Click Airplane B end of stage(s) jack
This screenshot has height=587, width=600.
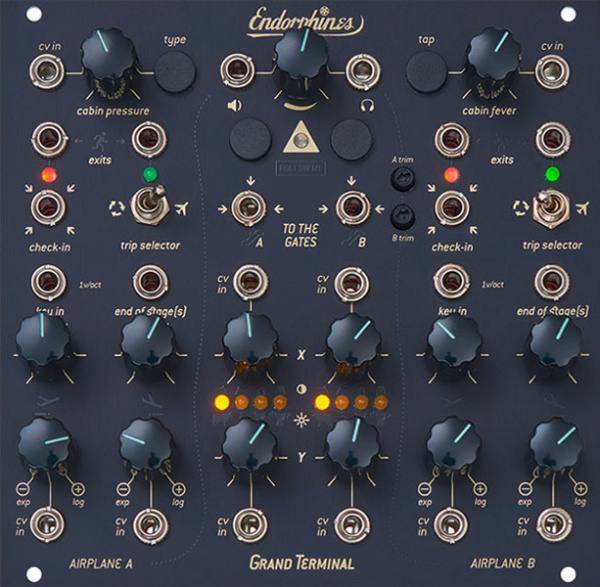pos(552,282)
